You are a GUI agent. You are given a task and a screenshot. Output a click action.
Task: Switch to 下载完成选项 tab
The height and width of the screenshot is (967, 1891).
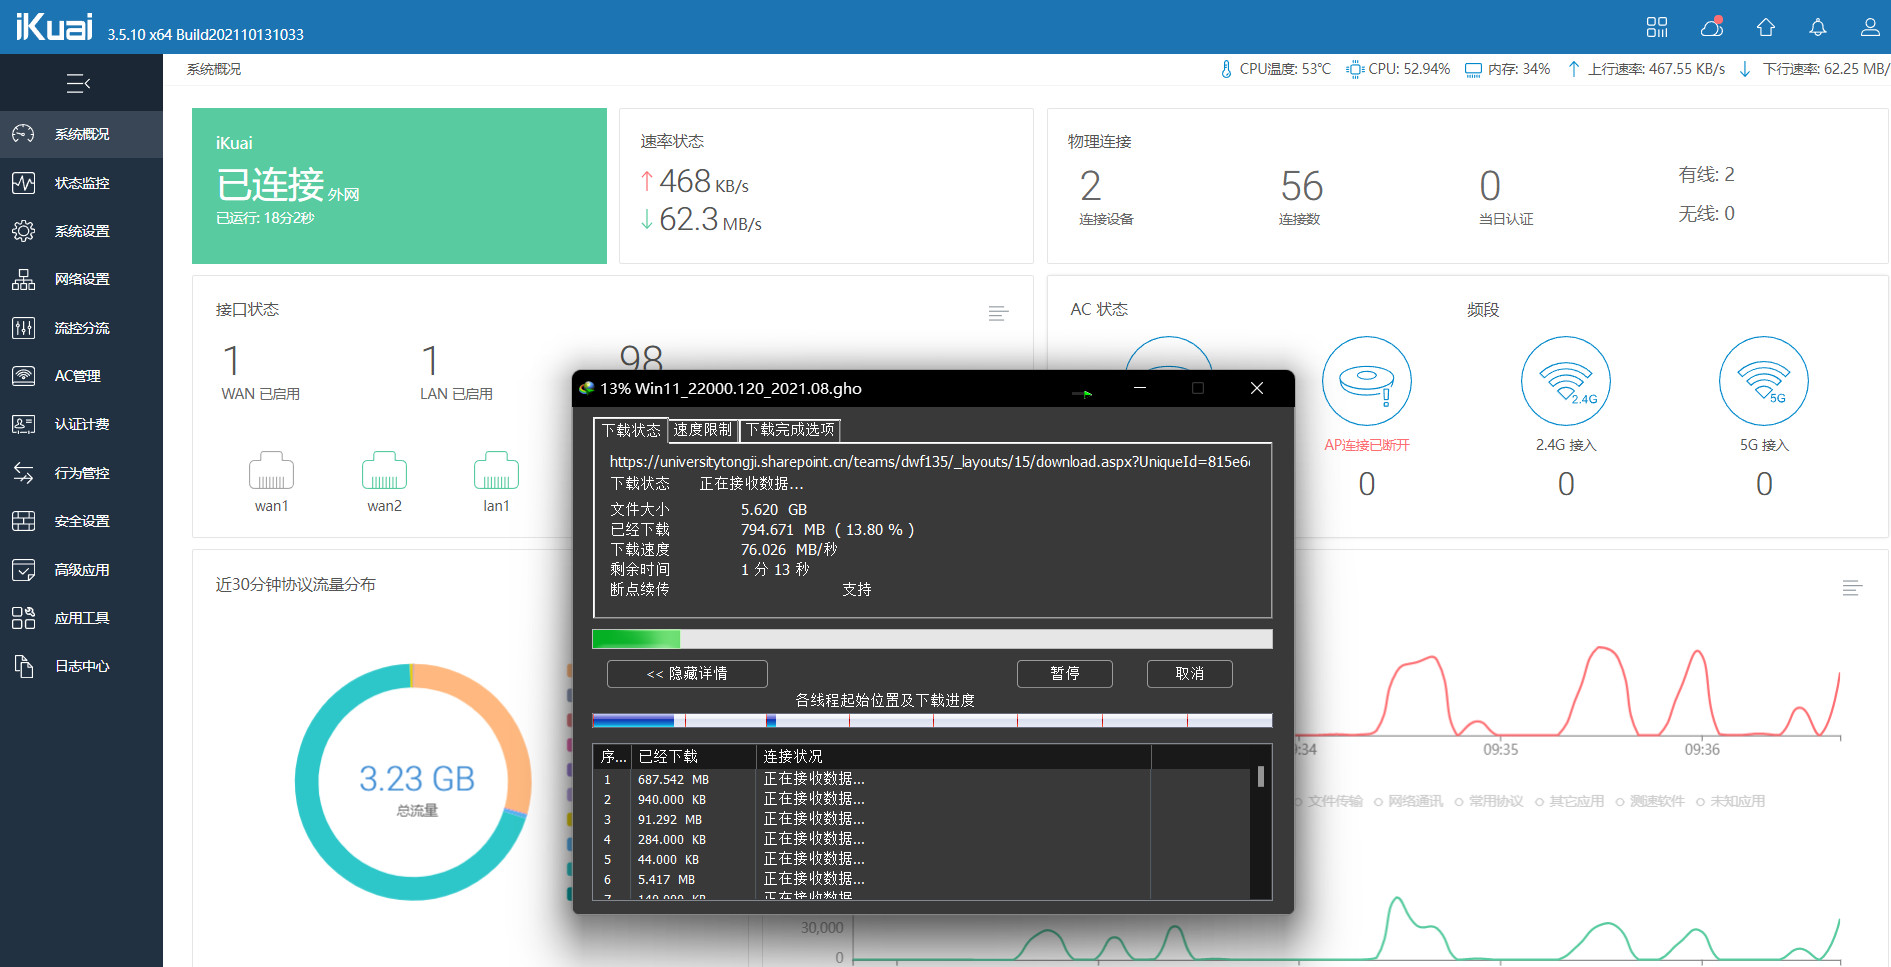[790, 430]
